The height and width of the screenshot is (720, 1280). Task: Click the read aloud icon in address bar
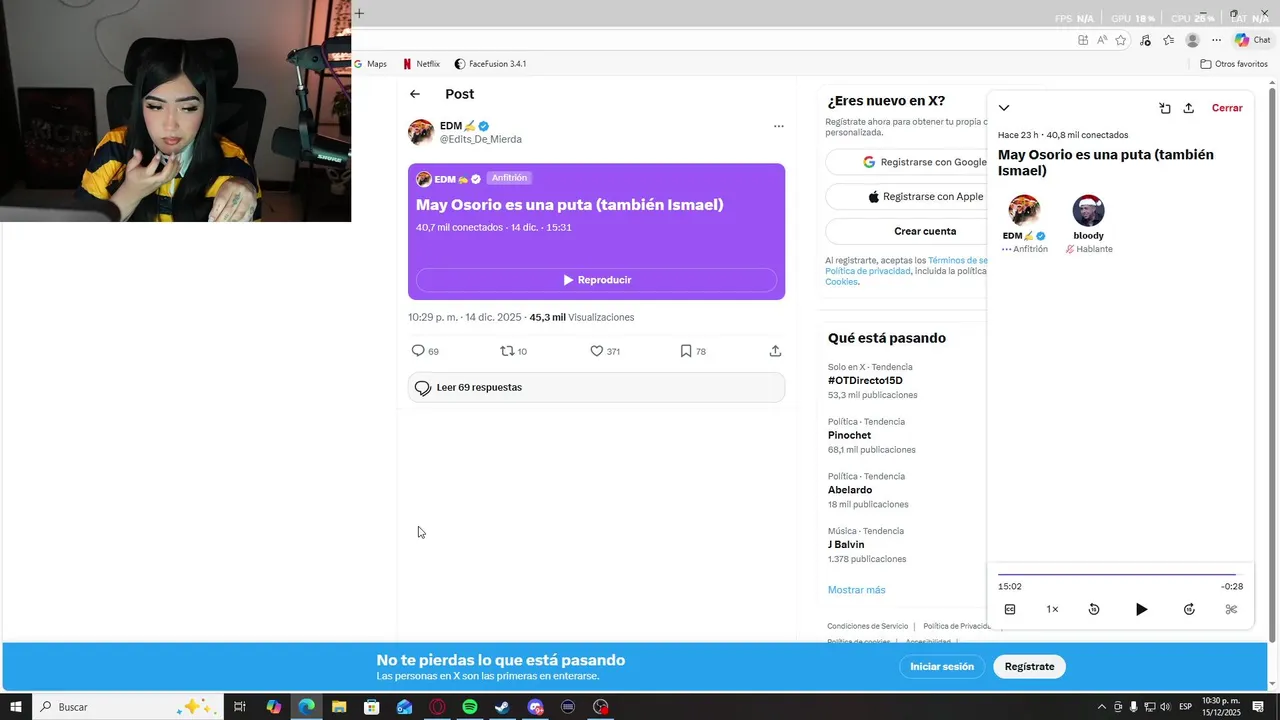pos(1102,40)
